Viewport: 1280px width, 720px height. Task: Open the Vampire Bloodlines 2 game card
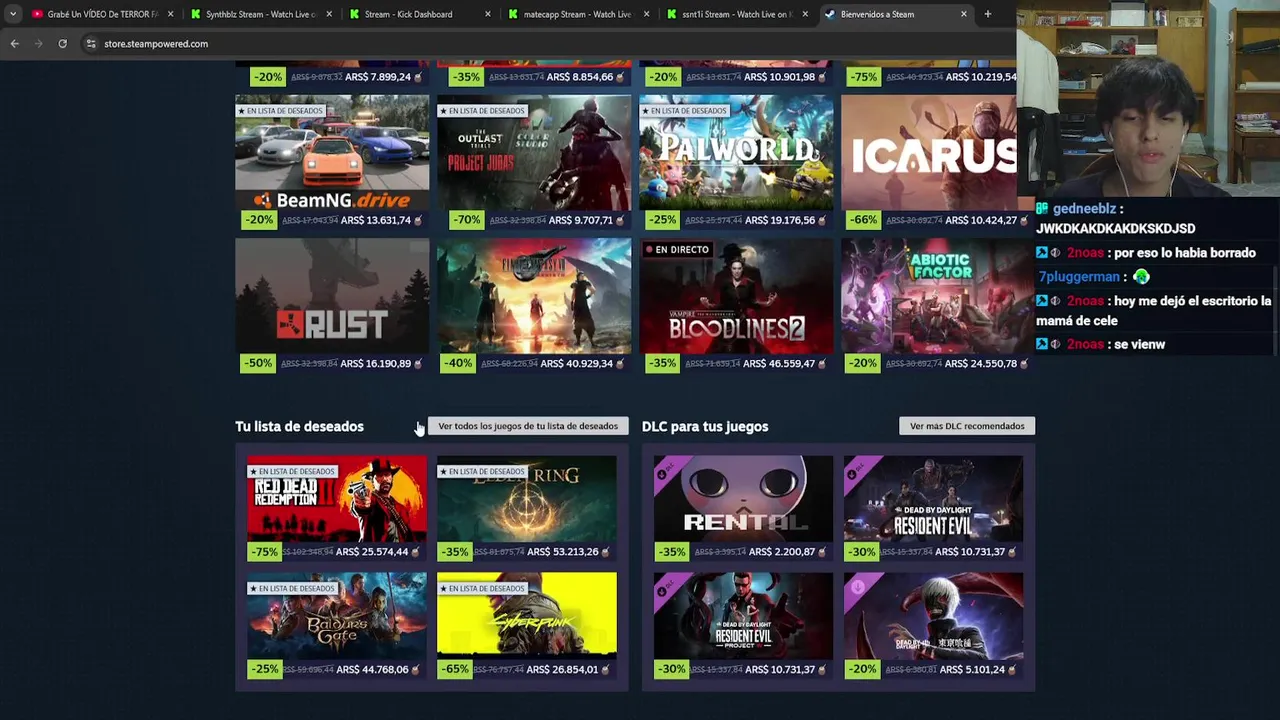[736, 306]
